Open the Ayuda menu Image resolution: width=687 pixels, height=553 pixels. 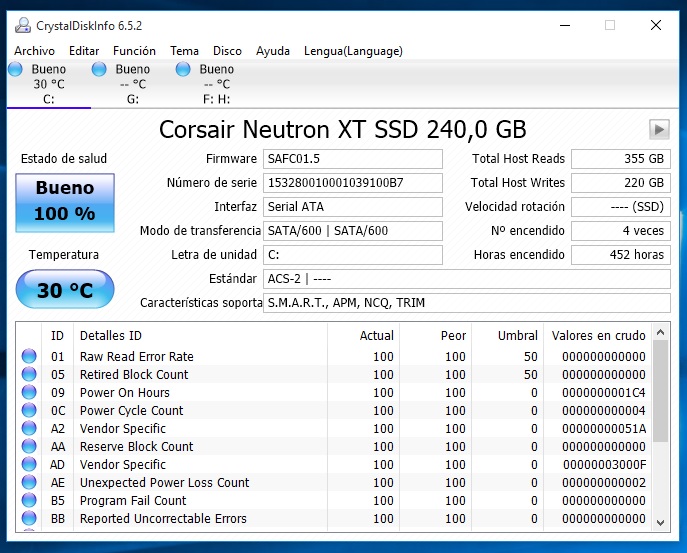click(273, 51)
